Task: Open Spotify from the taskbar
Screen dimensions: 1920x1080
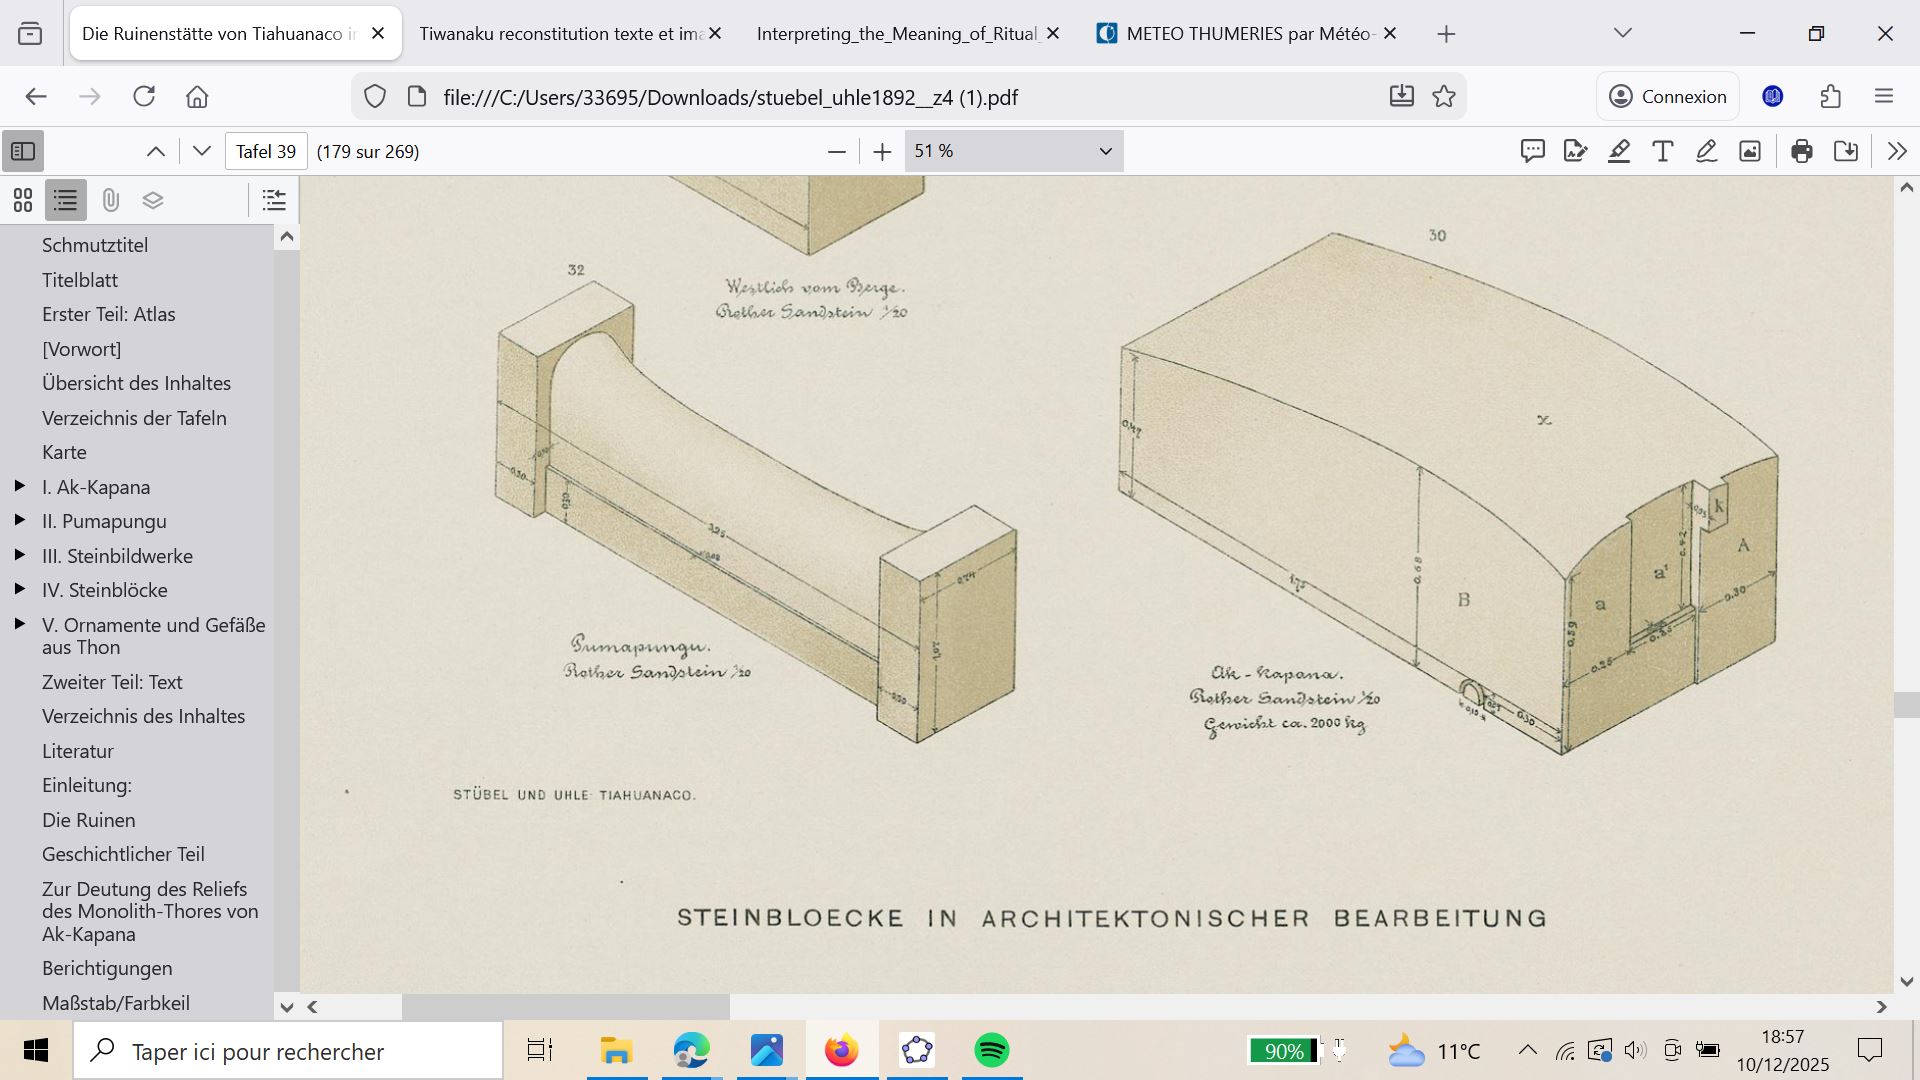Action: (992, 1051)
